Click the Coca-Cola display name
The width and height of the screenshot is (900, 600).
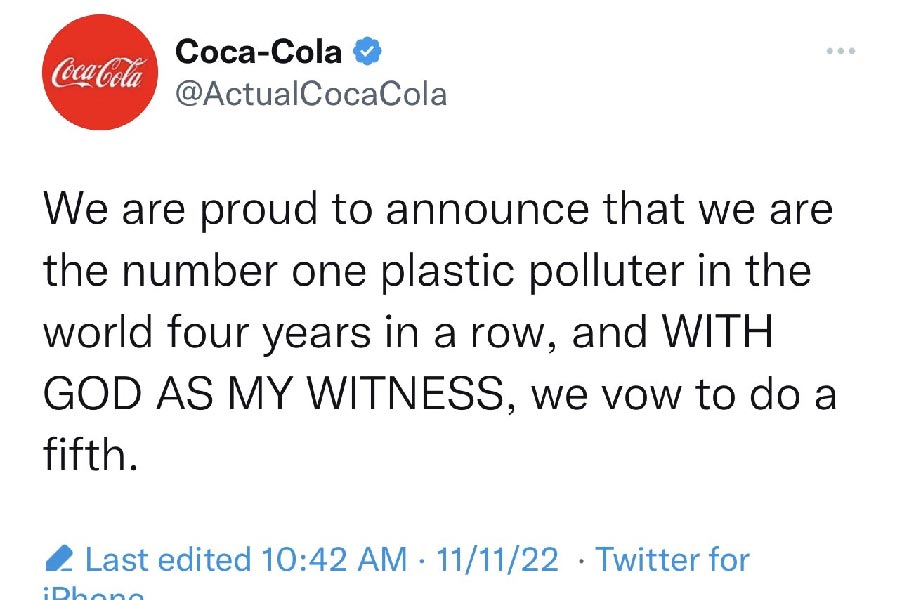click(258, 51)
